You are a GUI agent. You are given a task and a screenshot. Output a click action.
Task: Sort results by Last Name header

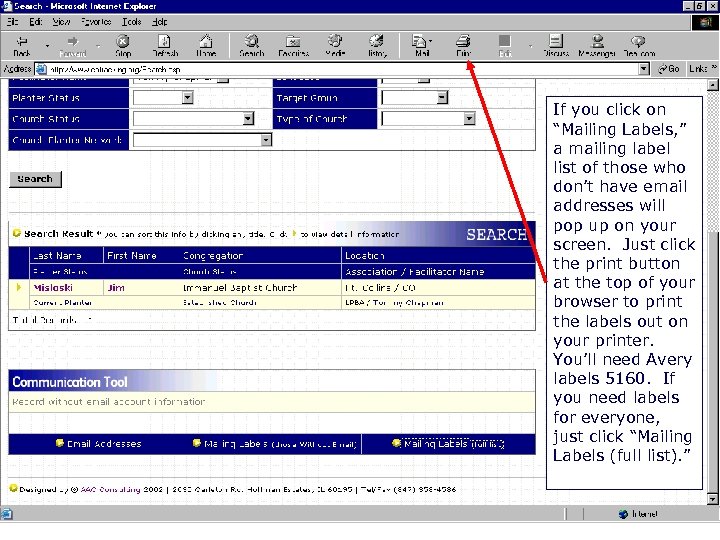57,255
